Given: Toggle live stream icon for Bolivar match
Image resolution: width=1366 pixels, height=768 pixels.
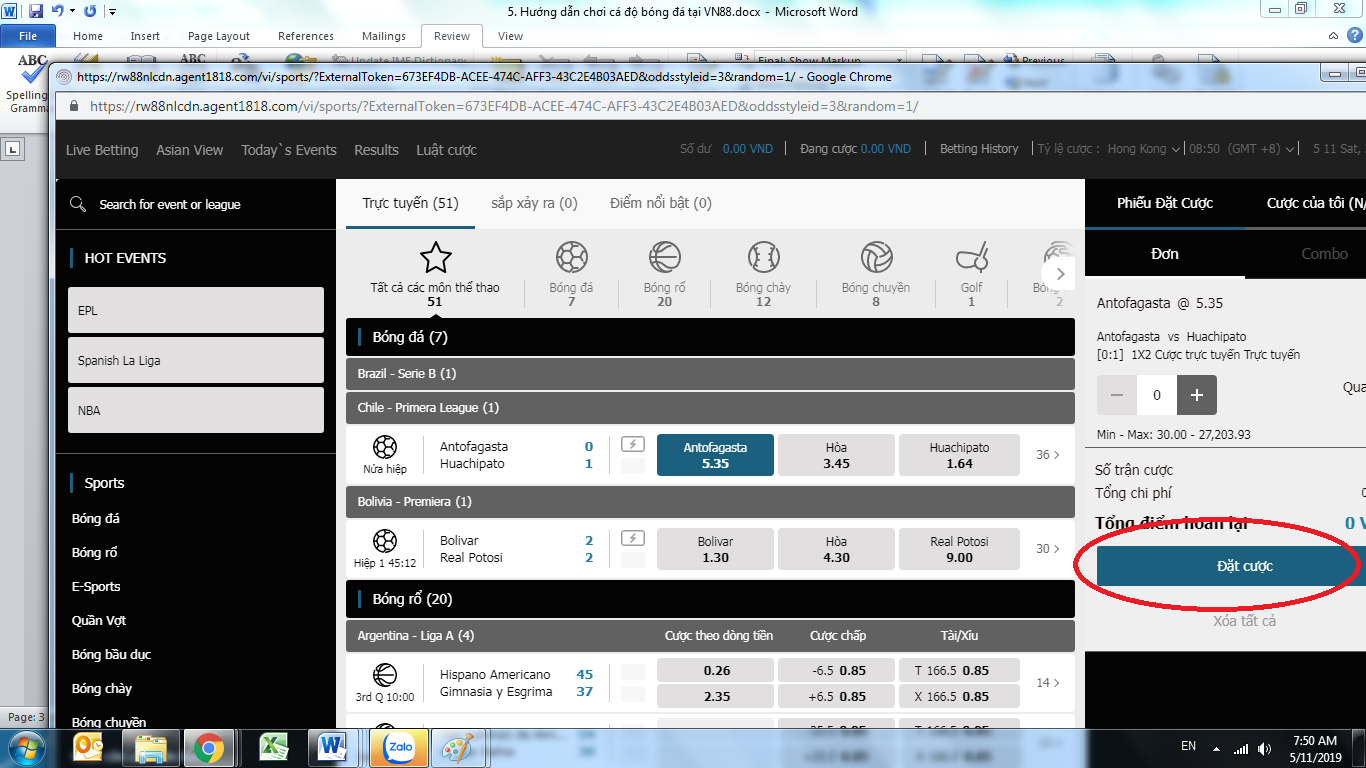Looking at the screenshot, I should click(632, 539).
